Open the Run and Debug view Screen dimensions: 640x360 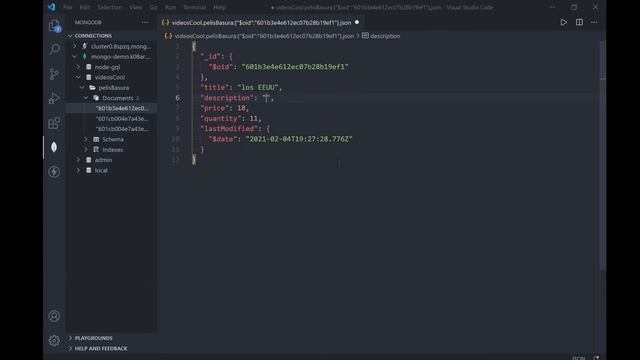(54, 98)
